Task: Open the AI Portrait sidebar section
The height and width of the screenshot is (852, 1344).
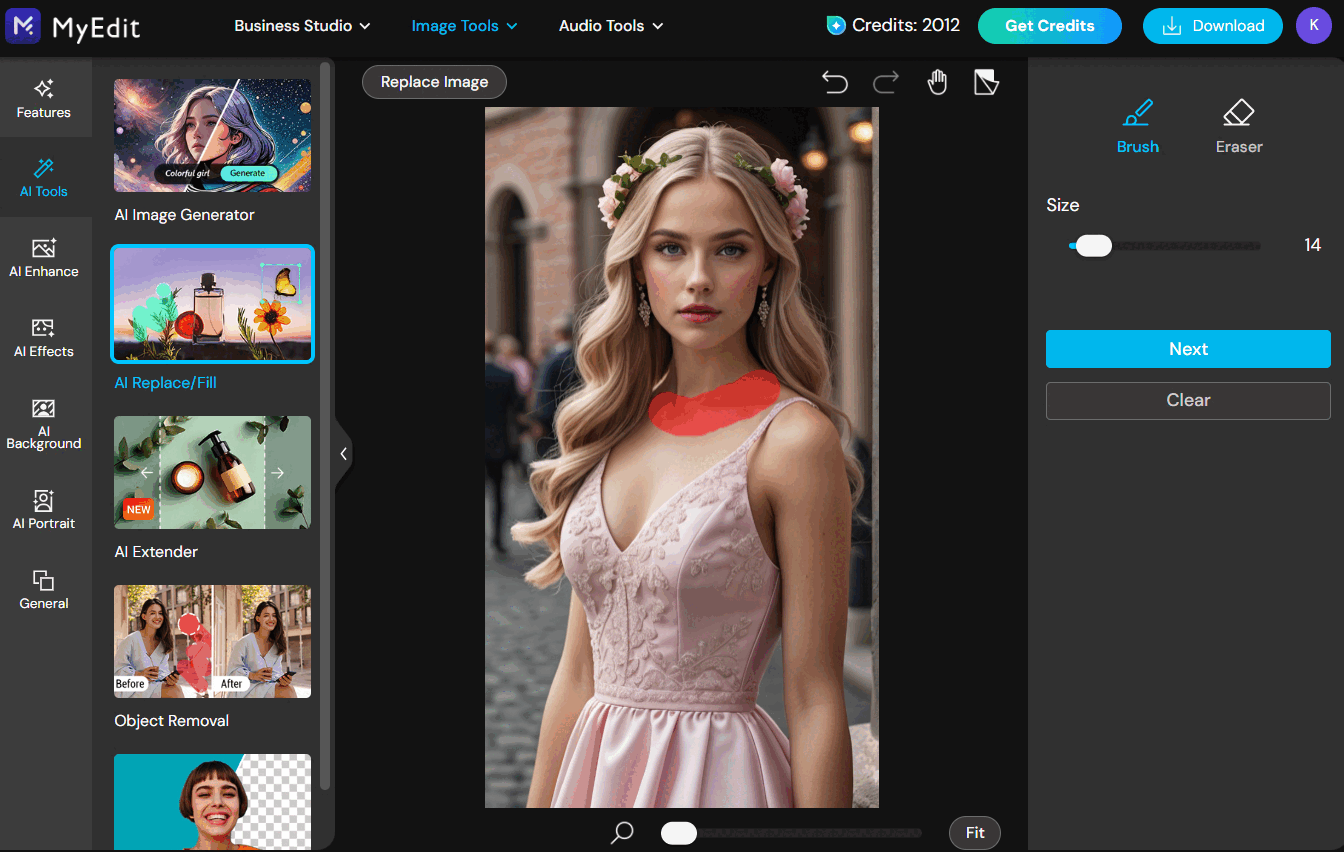Action: 44,510
